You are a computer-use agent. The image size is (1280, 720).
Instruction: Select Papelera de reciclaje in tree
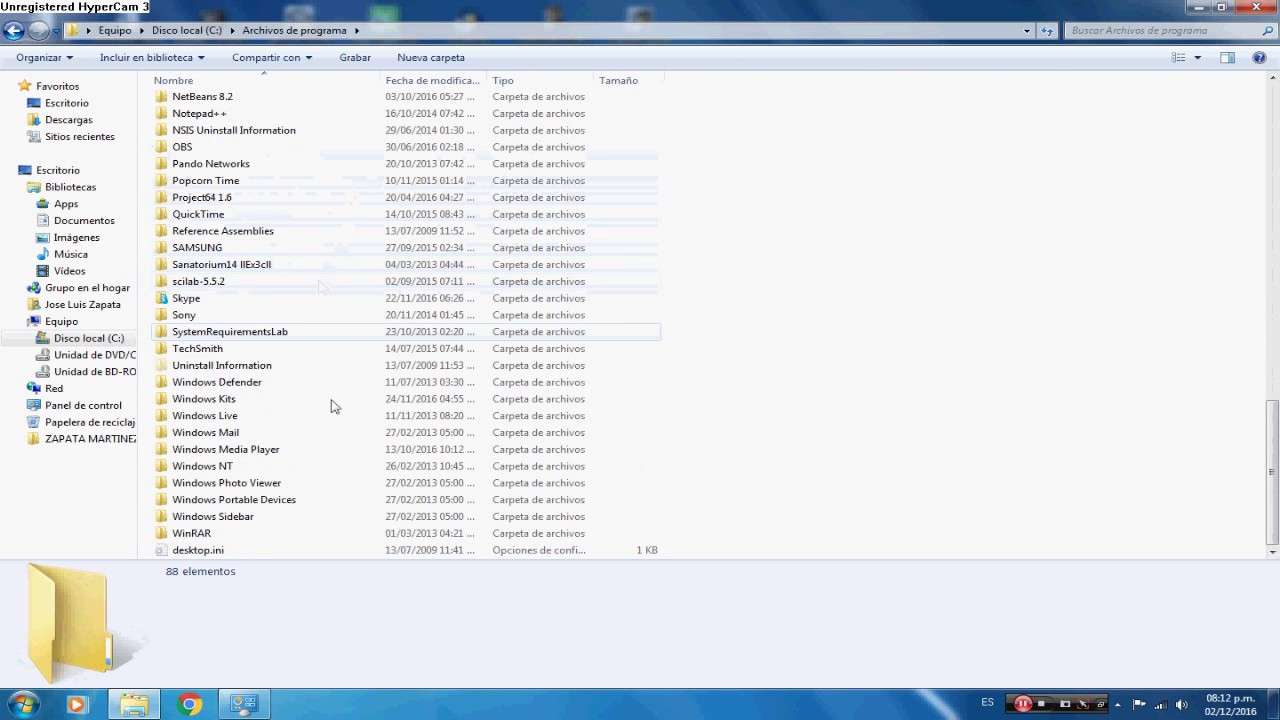(89, 422)
